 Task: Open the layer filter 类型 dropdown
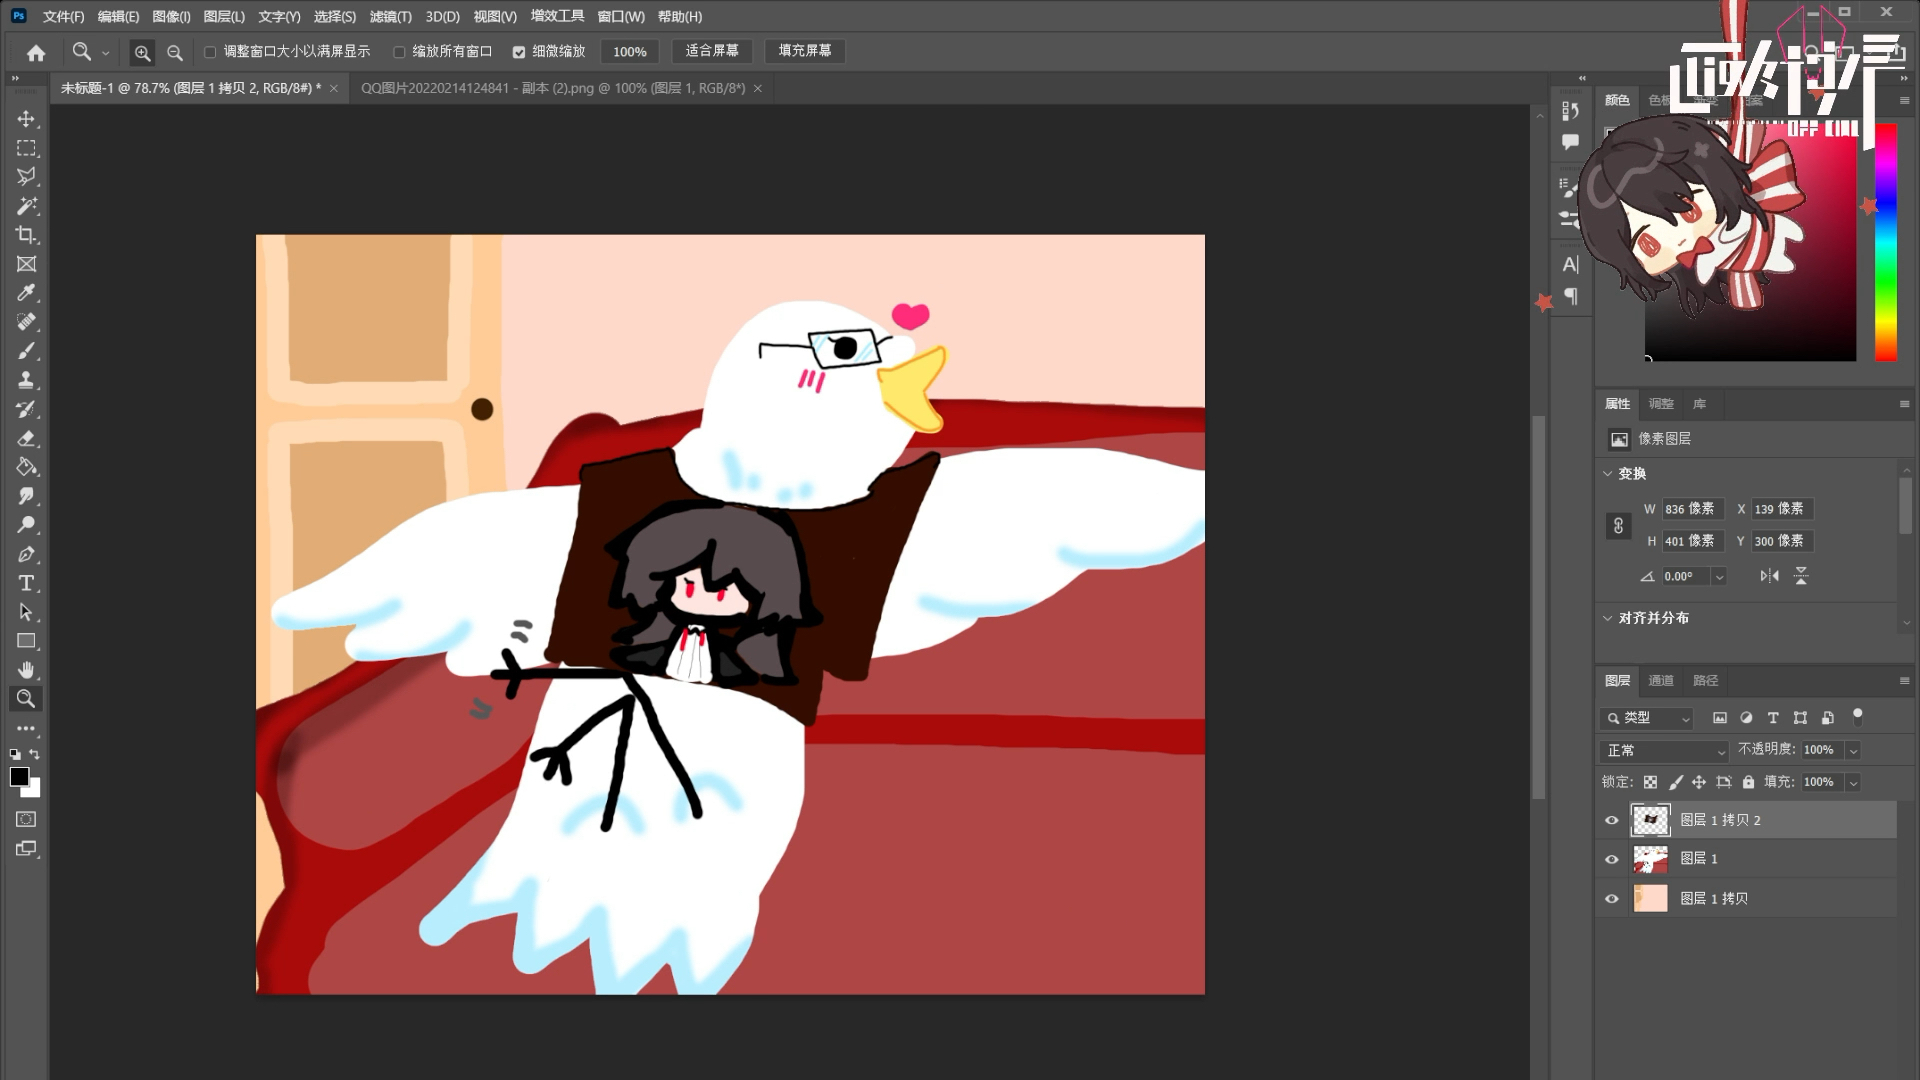pyautogui.click(x=1647, y=718)
